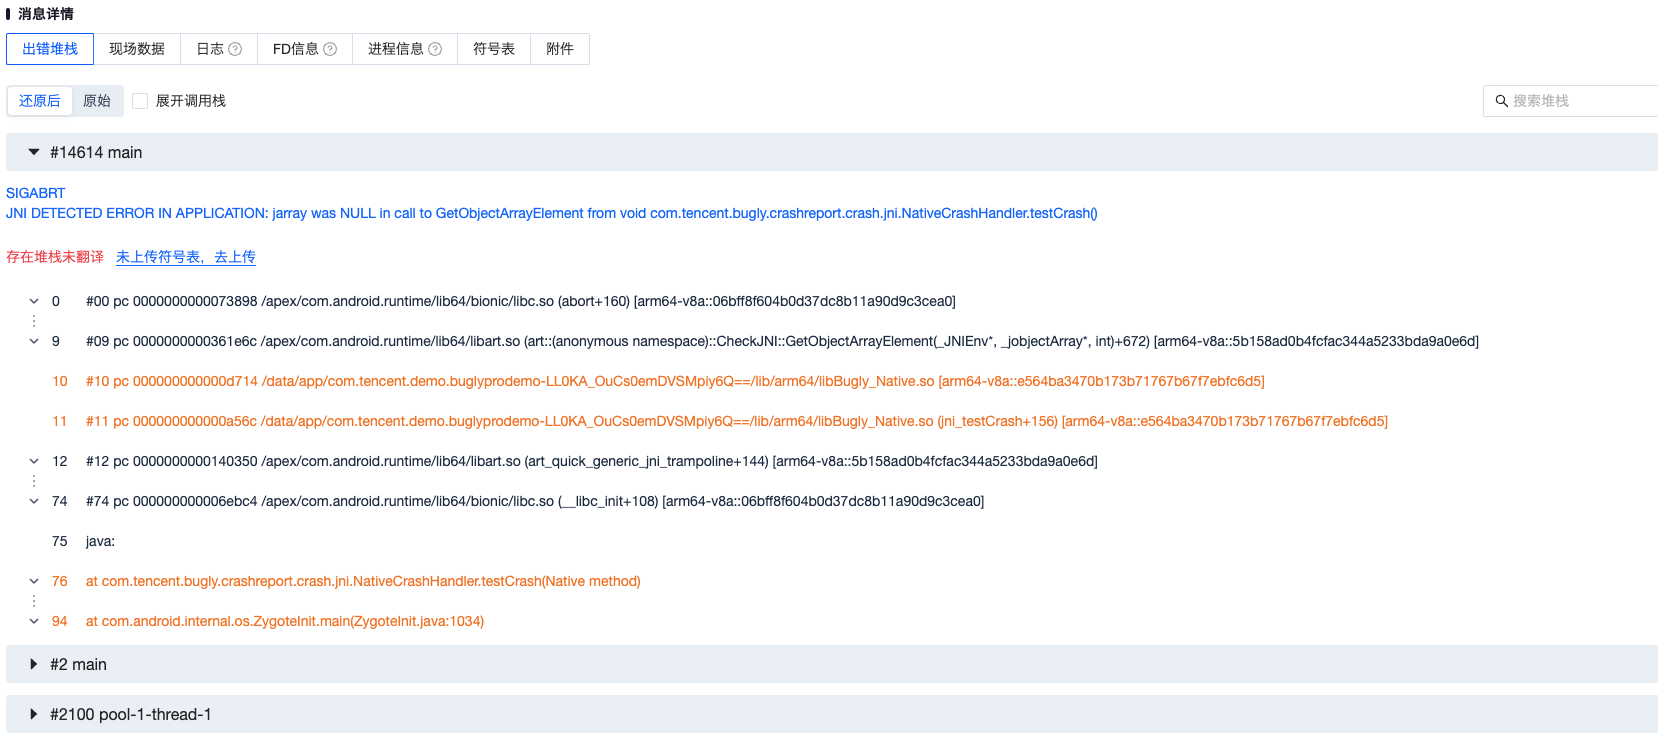The height and width of the screenshot is (743, 1658).
Task: Open the FD信息 tab
Action: 305,49
